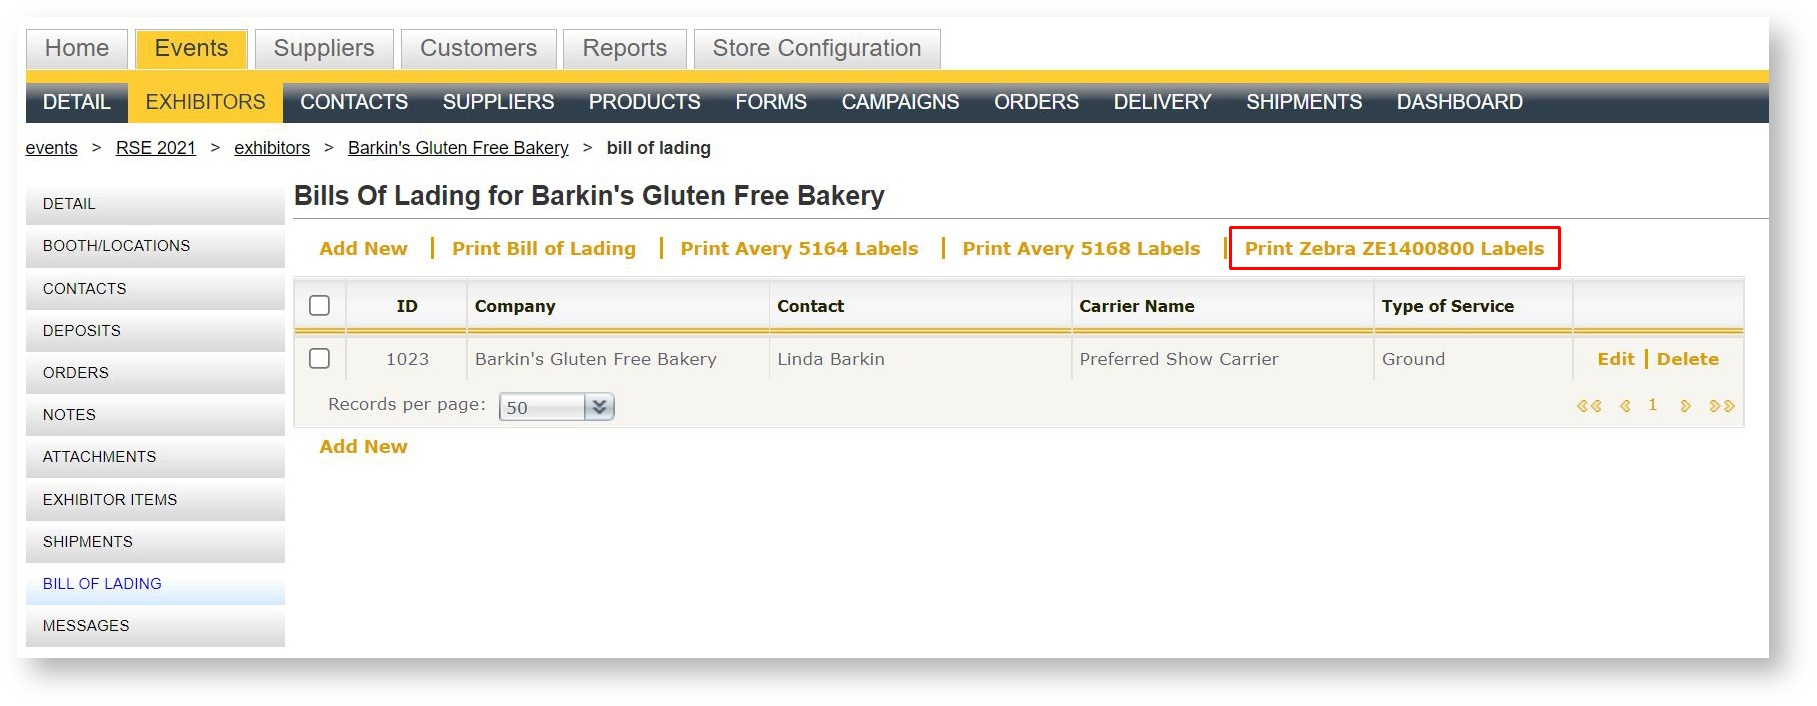This screenshot has height=706, width=1817.
Task: Open DASHBOARD in the events menu
Action: (x=1459, y=102)
